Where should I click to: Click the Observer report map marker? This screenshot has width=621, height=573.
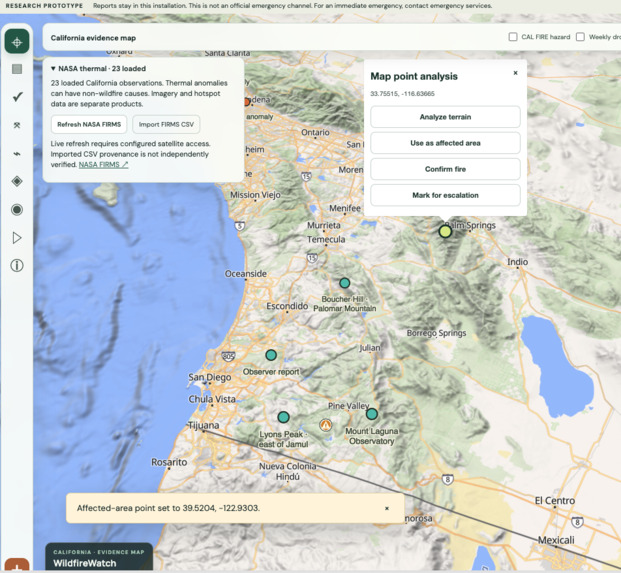click(x=271, y=355)
